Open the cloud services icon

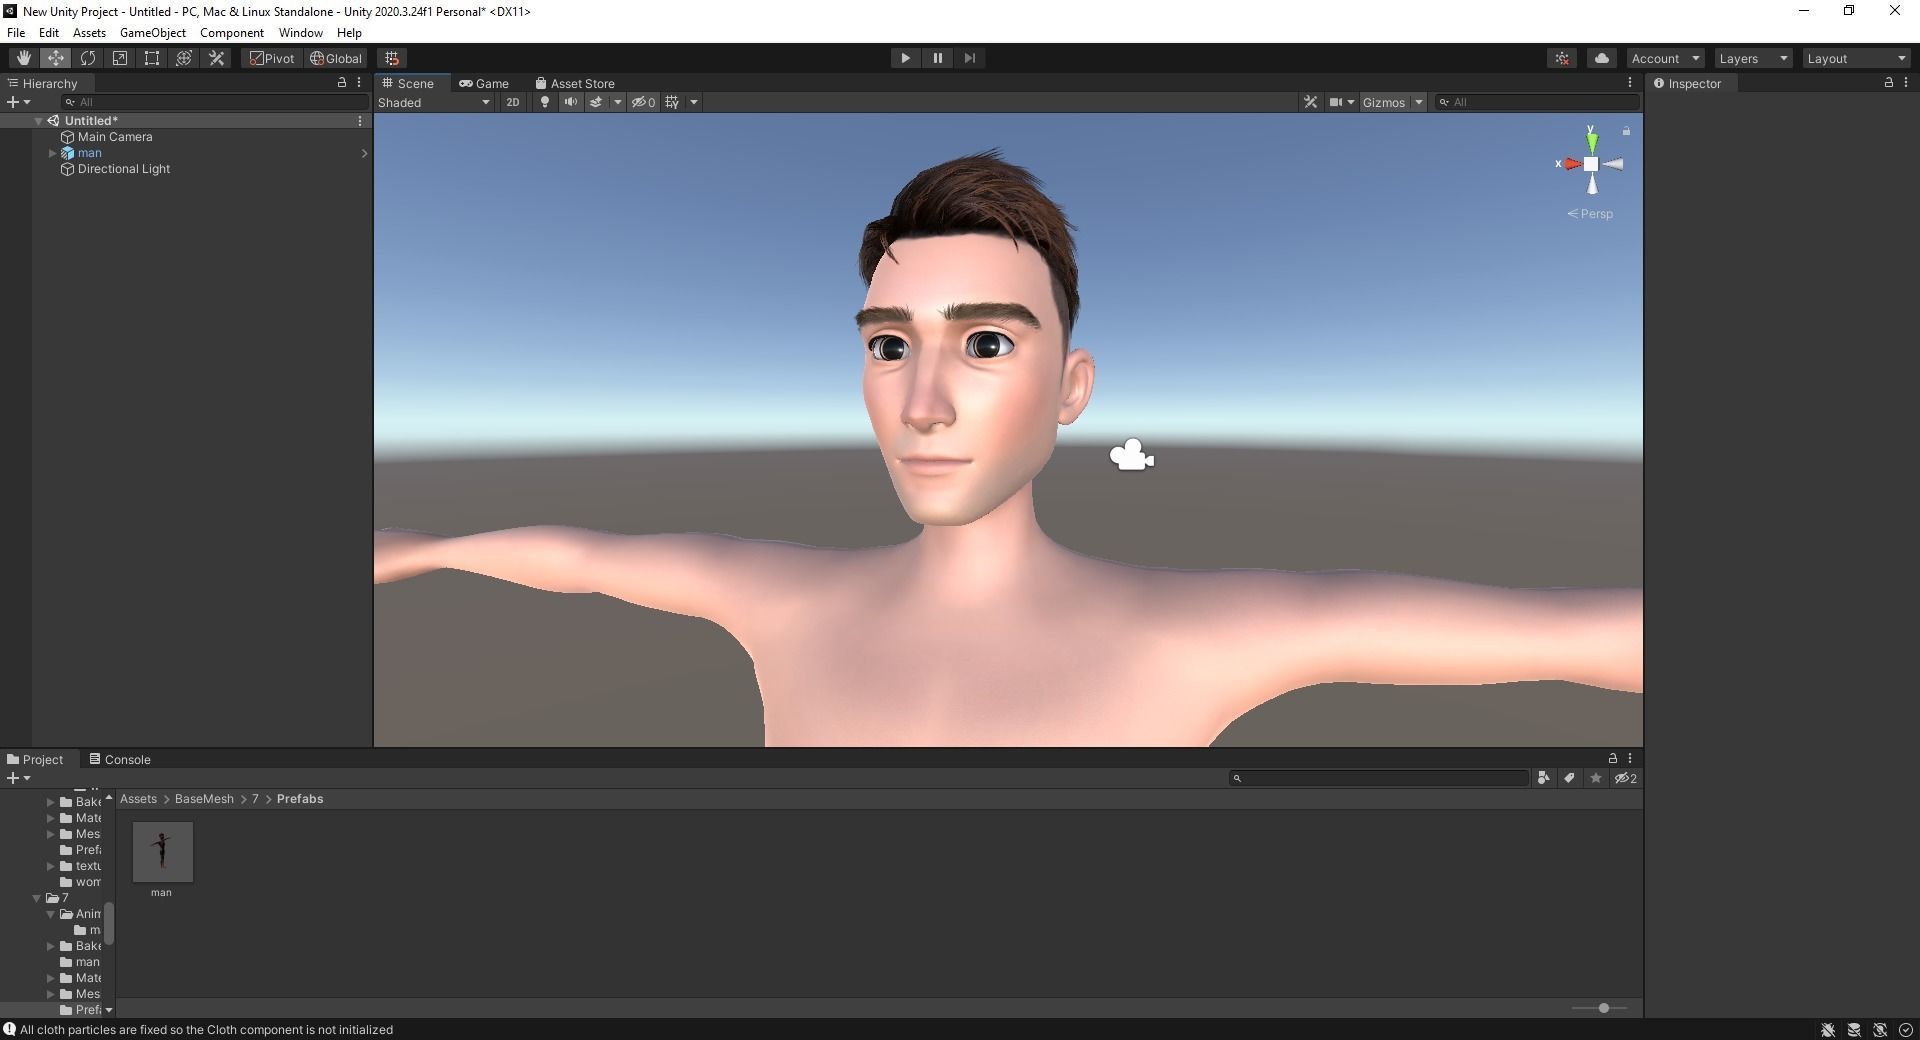point(1601,58)
